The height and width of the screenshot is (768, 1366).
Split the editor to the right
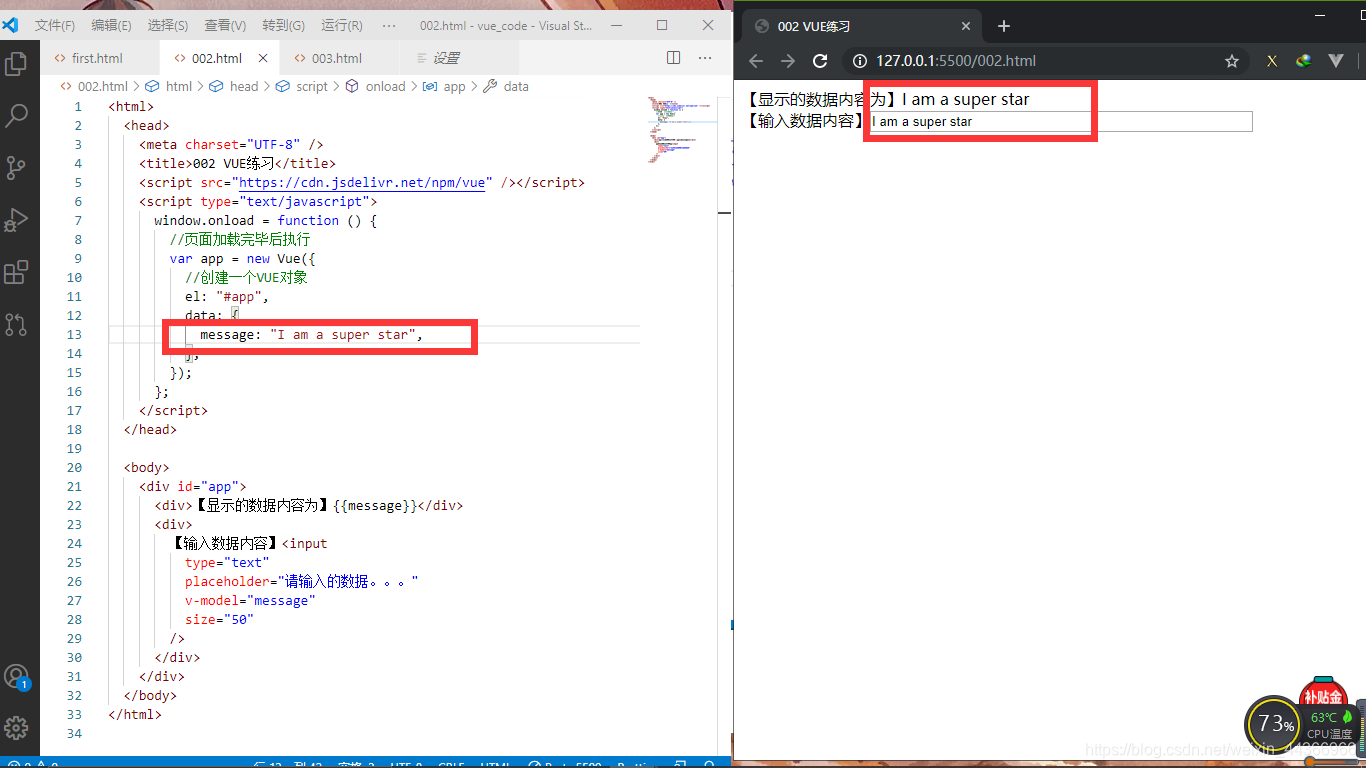673,58
